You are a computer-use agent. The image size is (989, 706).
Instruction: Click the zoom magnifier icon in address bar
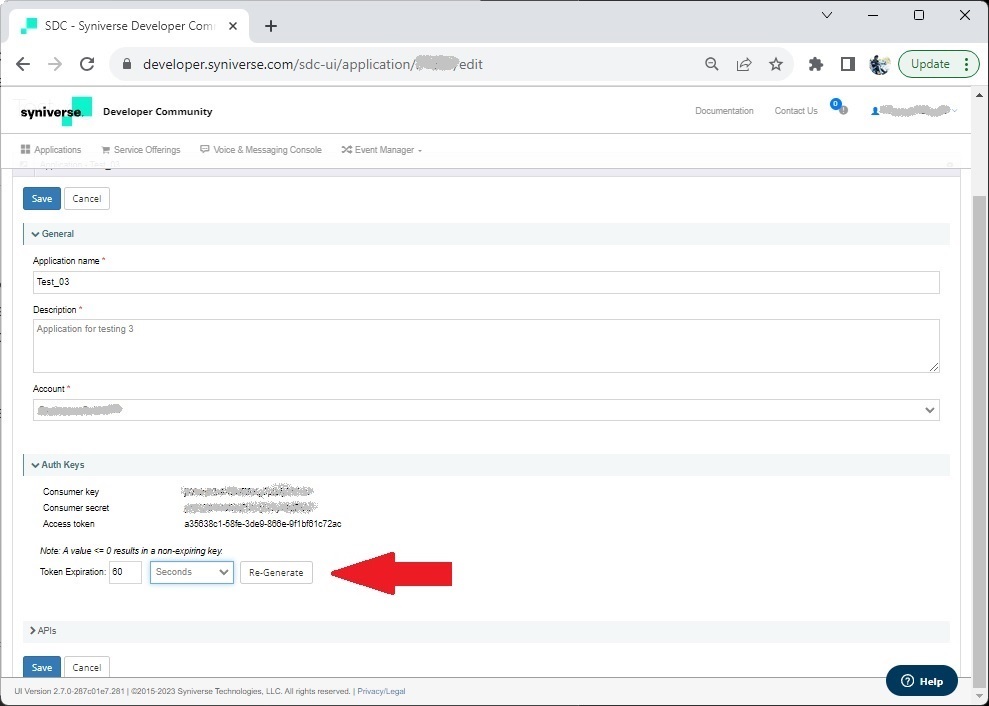click(712, 64)
